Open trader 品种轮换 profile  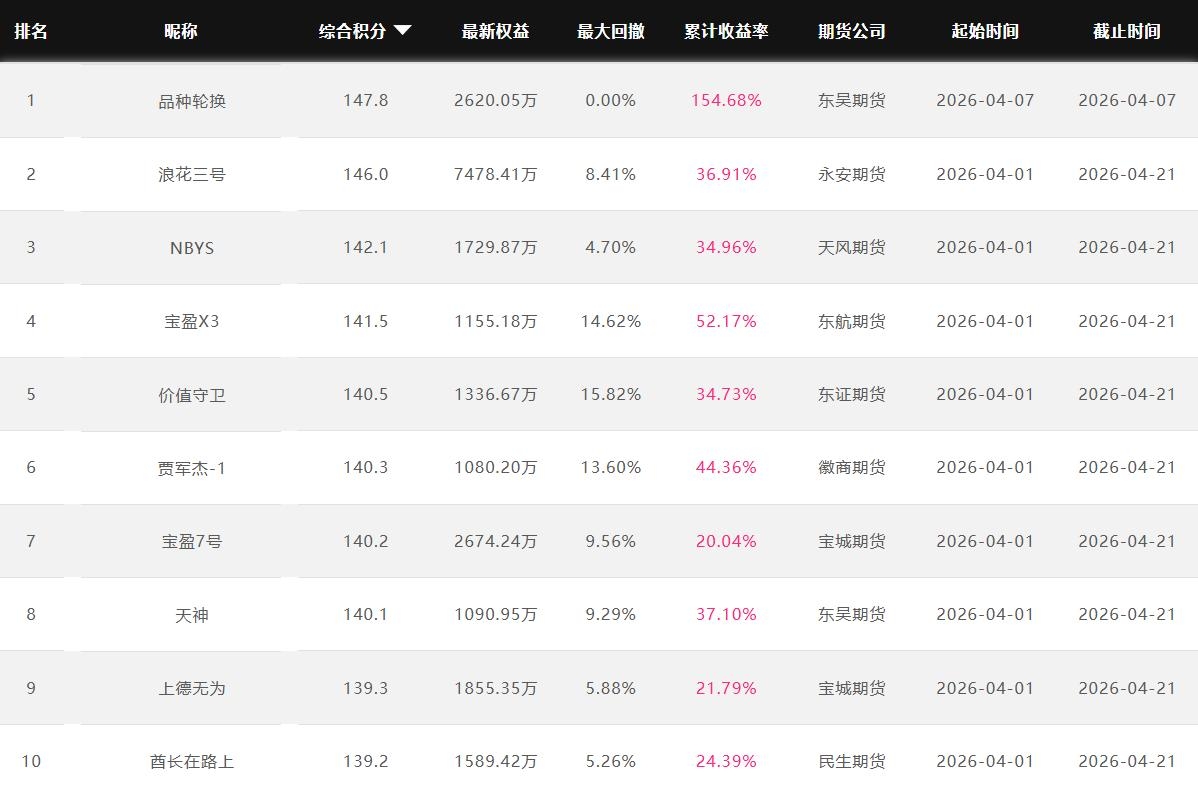[192, 101]
